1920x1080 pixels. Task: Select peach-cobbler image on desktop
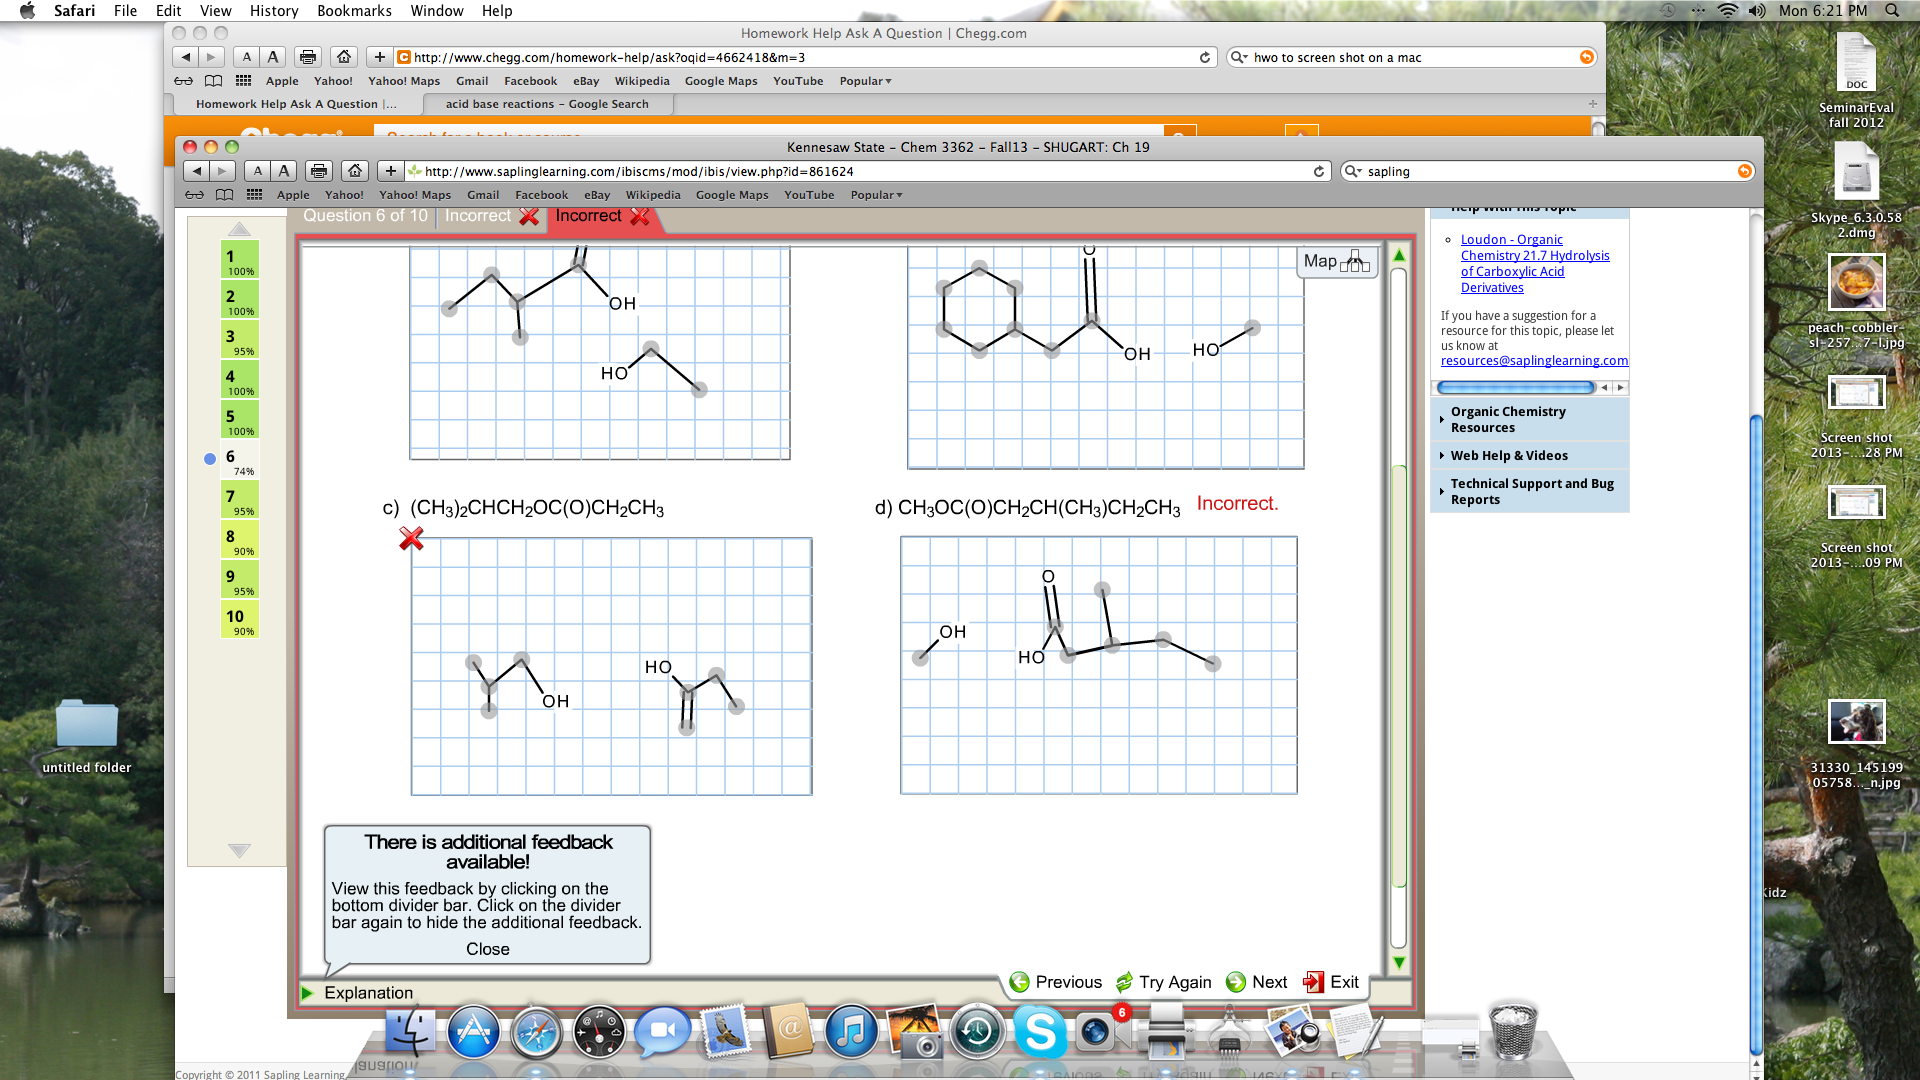tap(1856, 301)
